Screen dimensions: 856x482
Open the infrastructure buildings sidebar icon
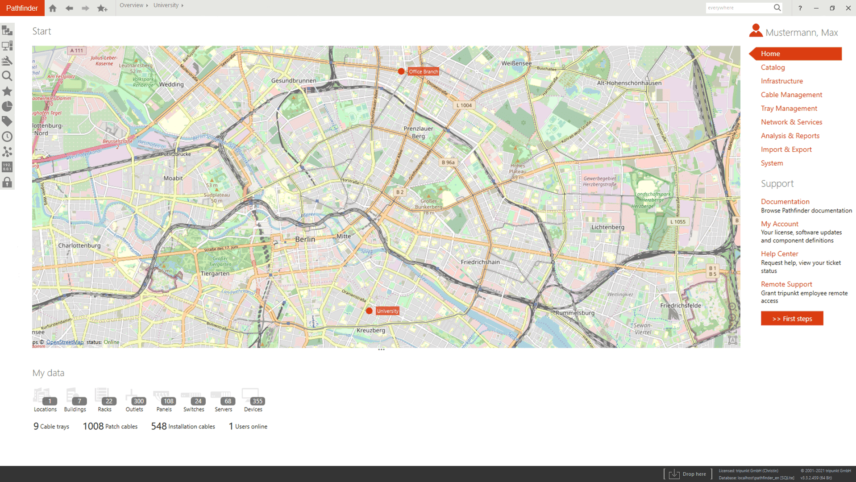coord(7,31)
